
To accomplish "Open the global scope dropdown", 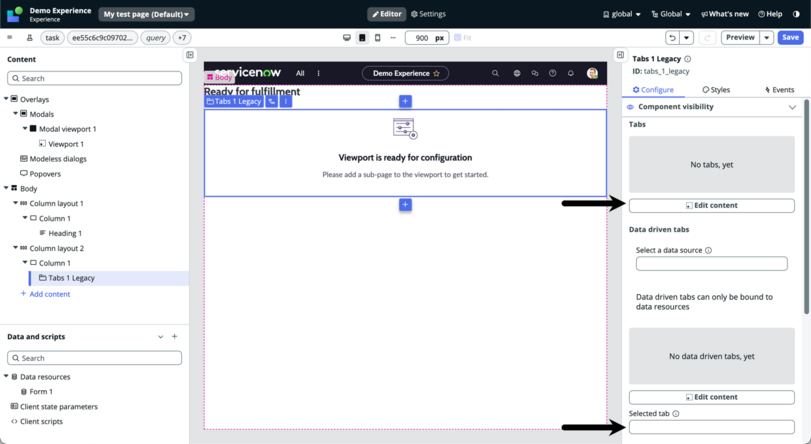I will pyautogui.click(x=622, y=14).
